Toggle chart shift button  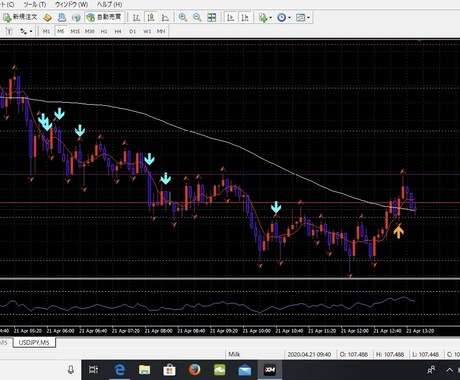pos(245,17)
